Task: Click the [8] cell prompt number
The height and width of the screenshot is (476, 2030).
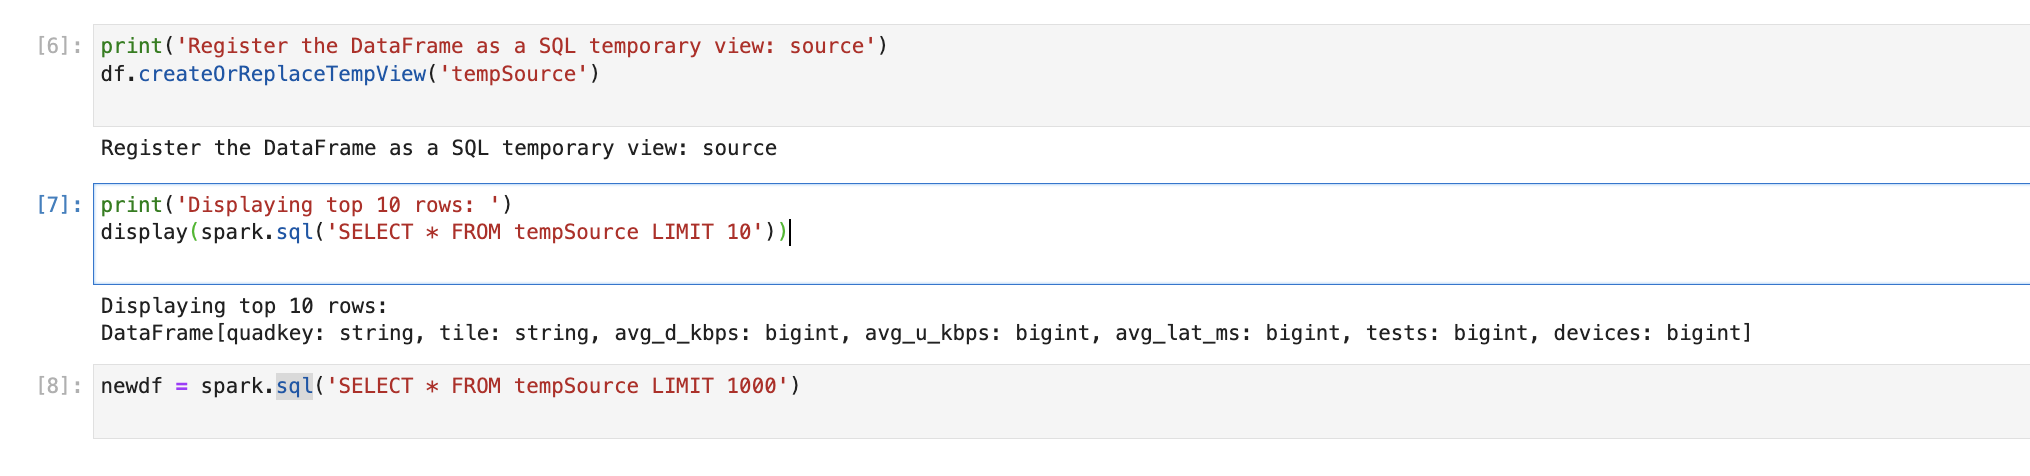Action: click(x=59, y=386)
